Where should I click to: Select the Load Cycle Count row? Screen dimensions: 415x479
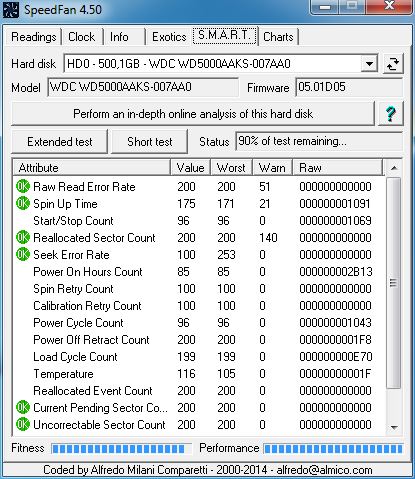pos(199,356)
